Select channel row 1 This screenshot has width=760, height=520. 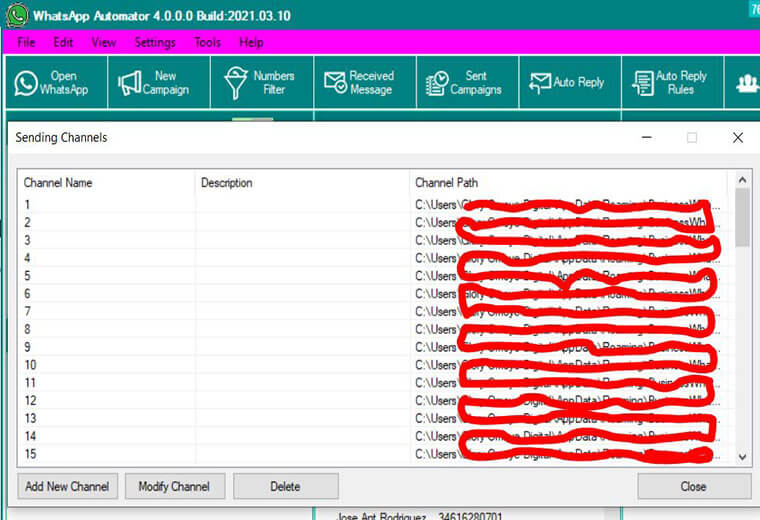click(x=372, y=205)
